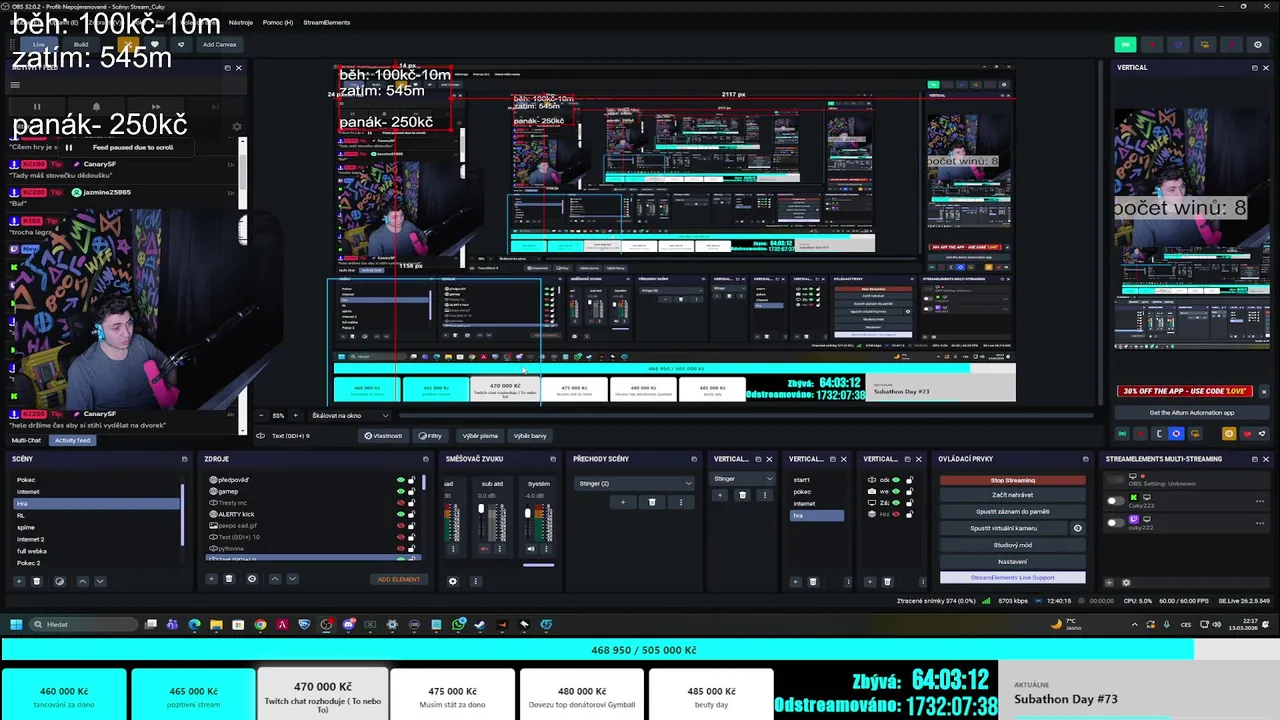The image size is (1280, 720).
Task: Click Spustit virtuální kameru button
Action: [1004, 528]
